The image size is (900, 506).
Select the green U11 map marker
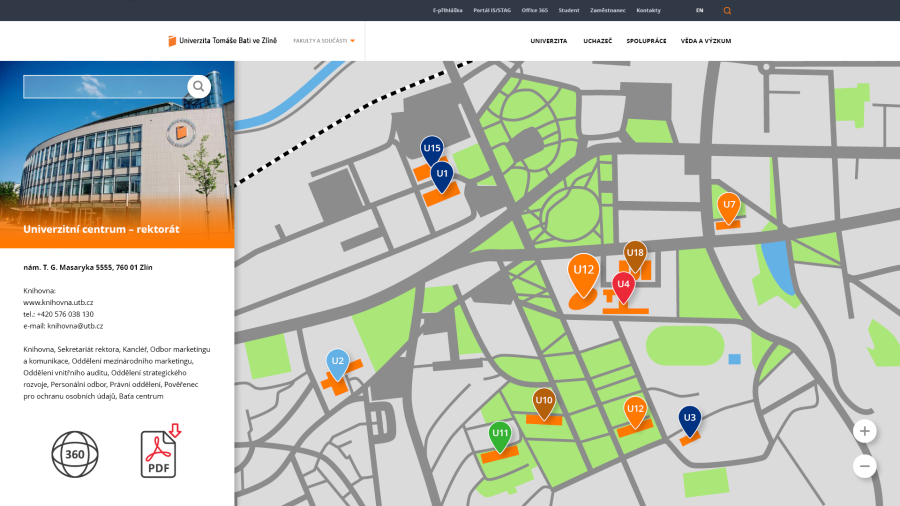pyautogui.click(x=500, y=435)
